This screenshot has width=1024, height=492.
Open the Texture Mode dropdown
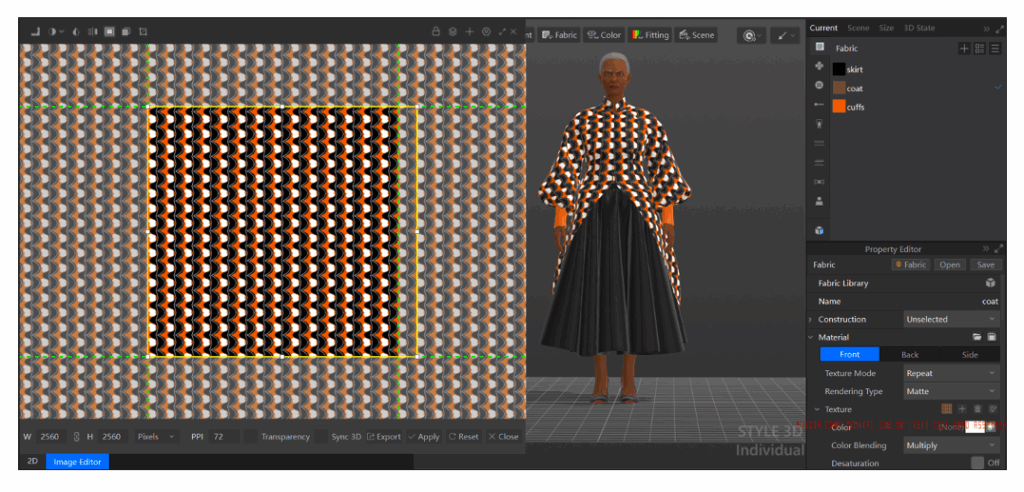click(952, 373)
